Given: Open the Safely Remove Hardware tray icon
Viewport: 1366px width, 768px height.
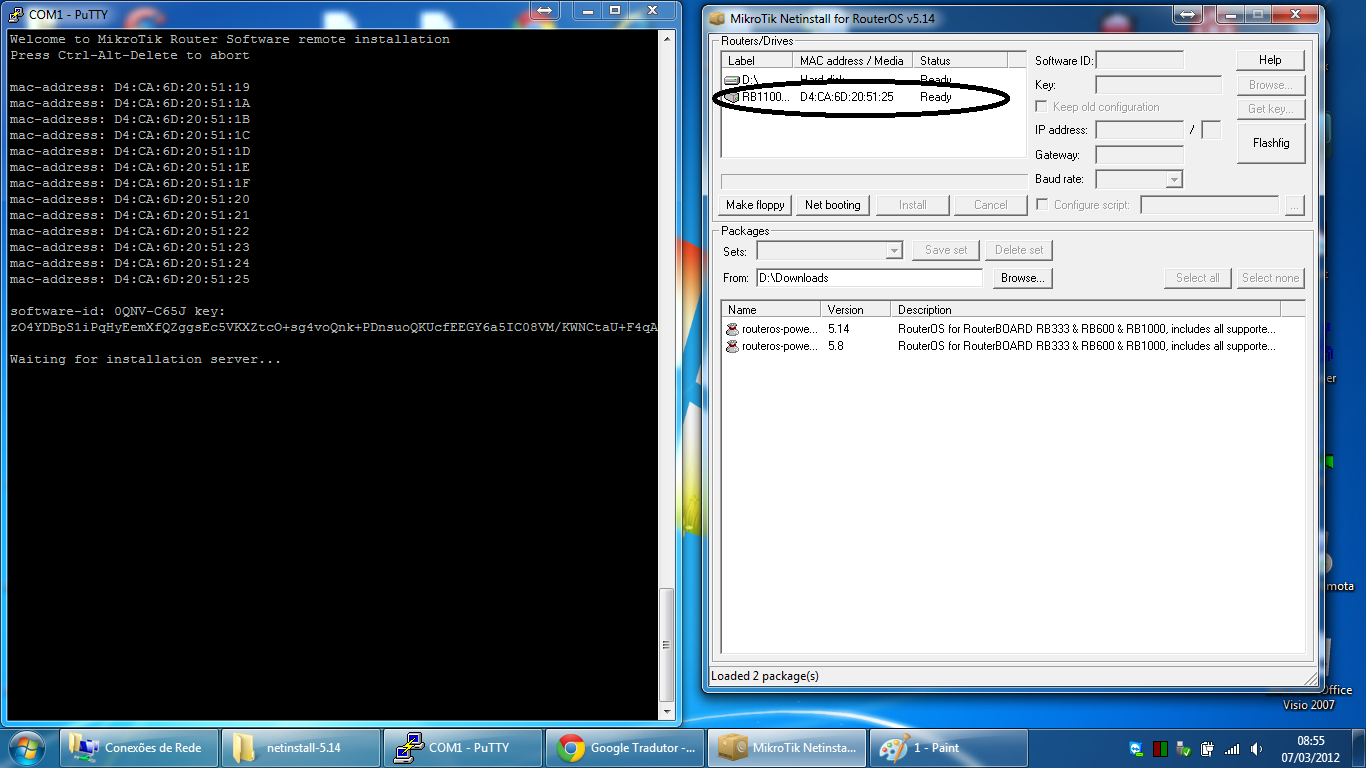Looking at the screenshot, I should [1184, 748].
